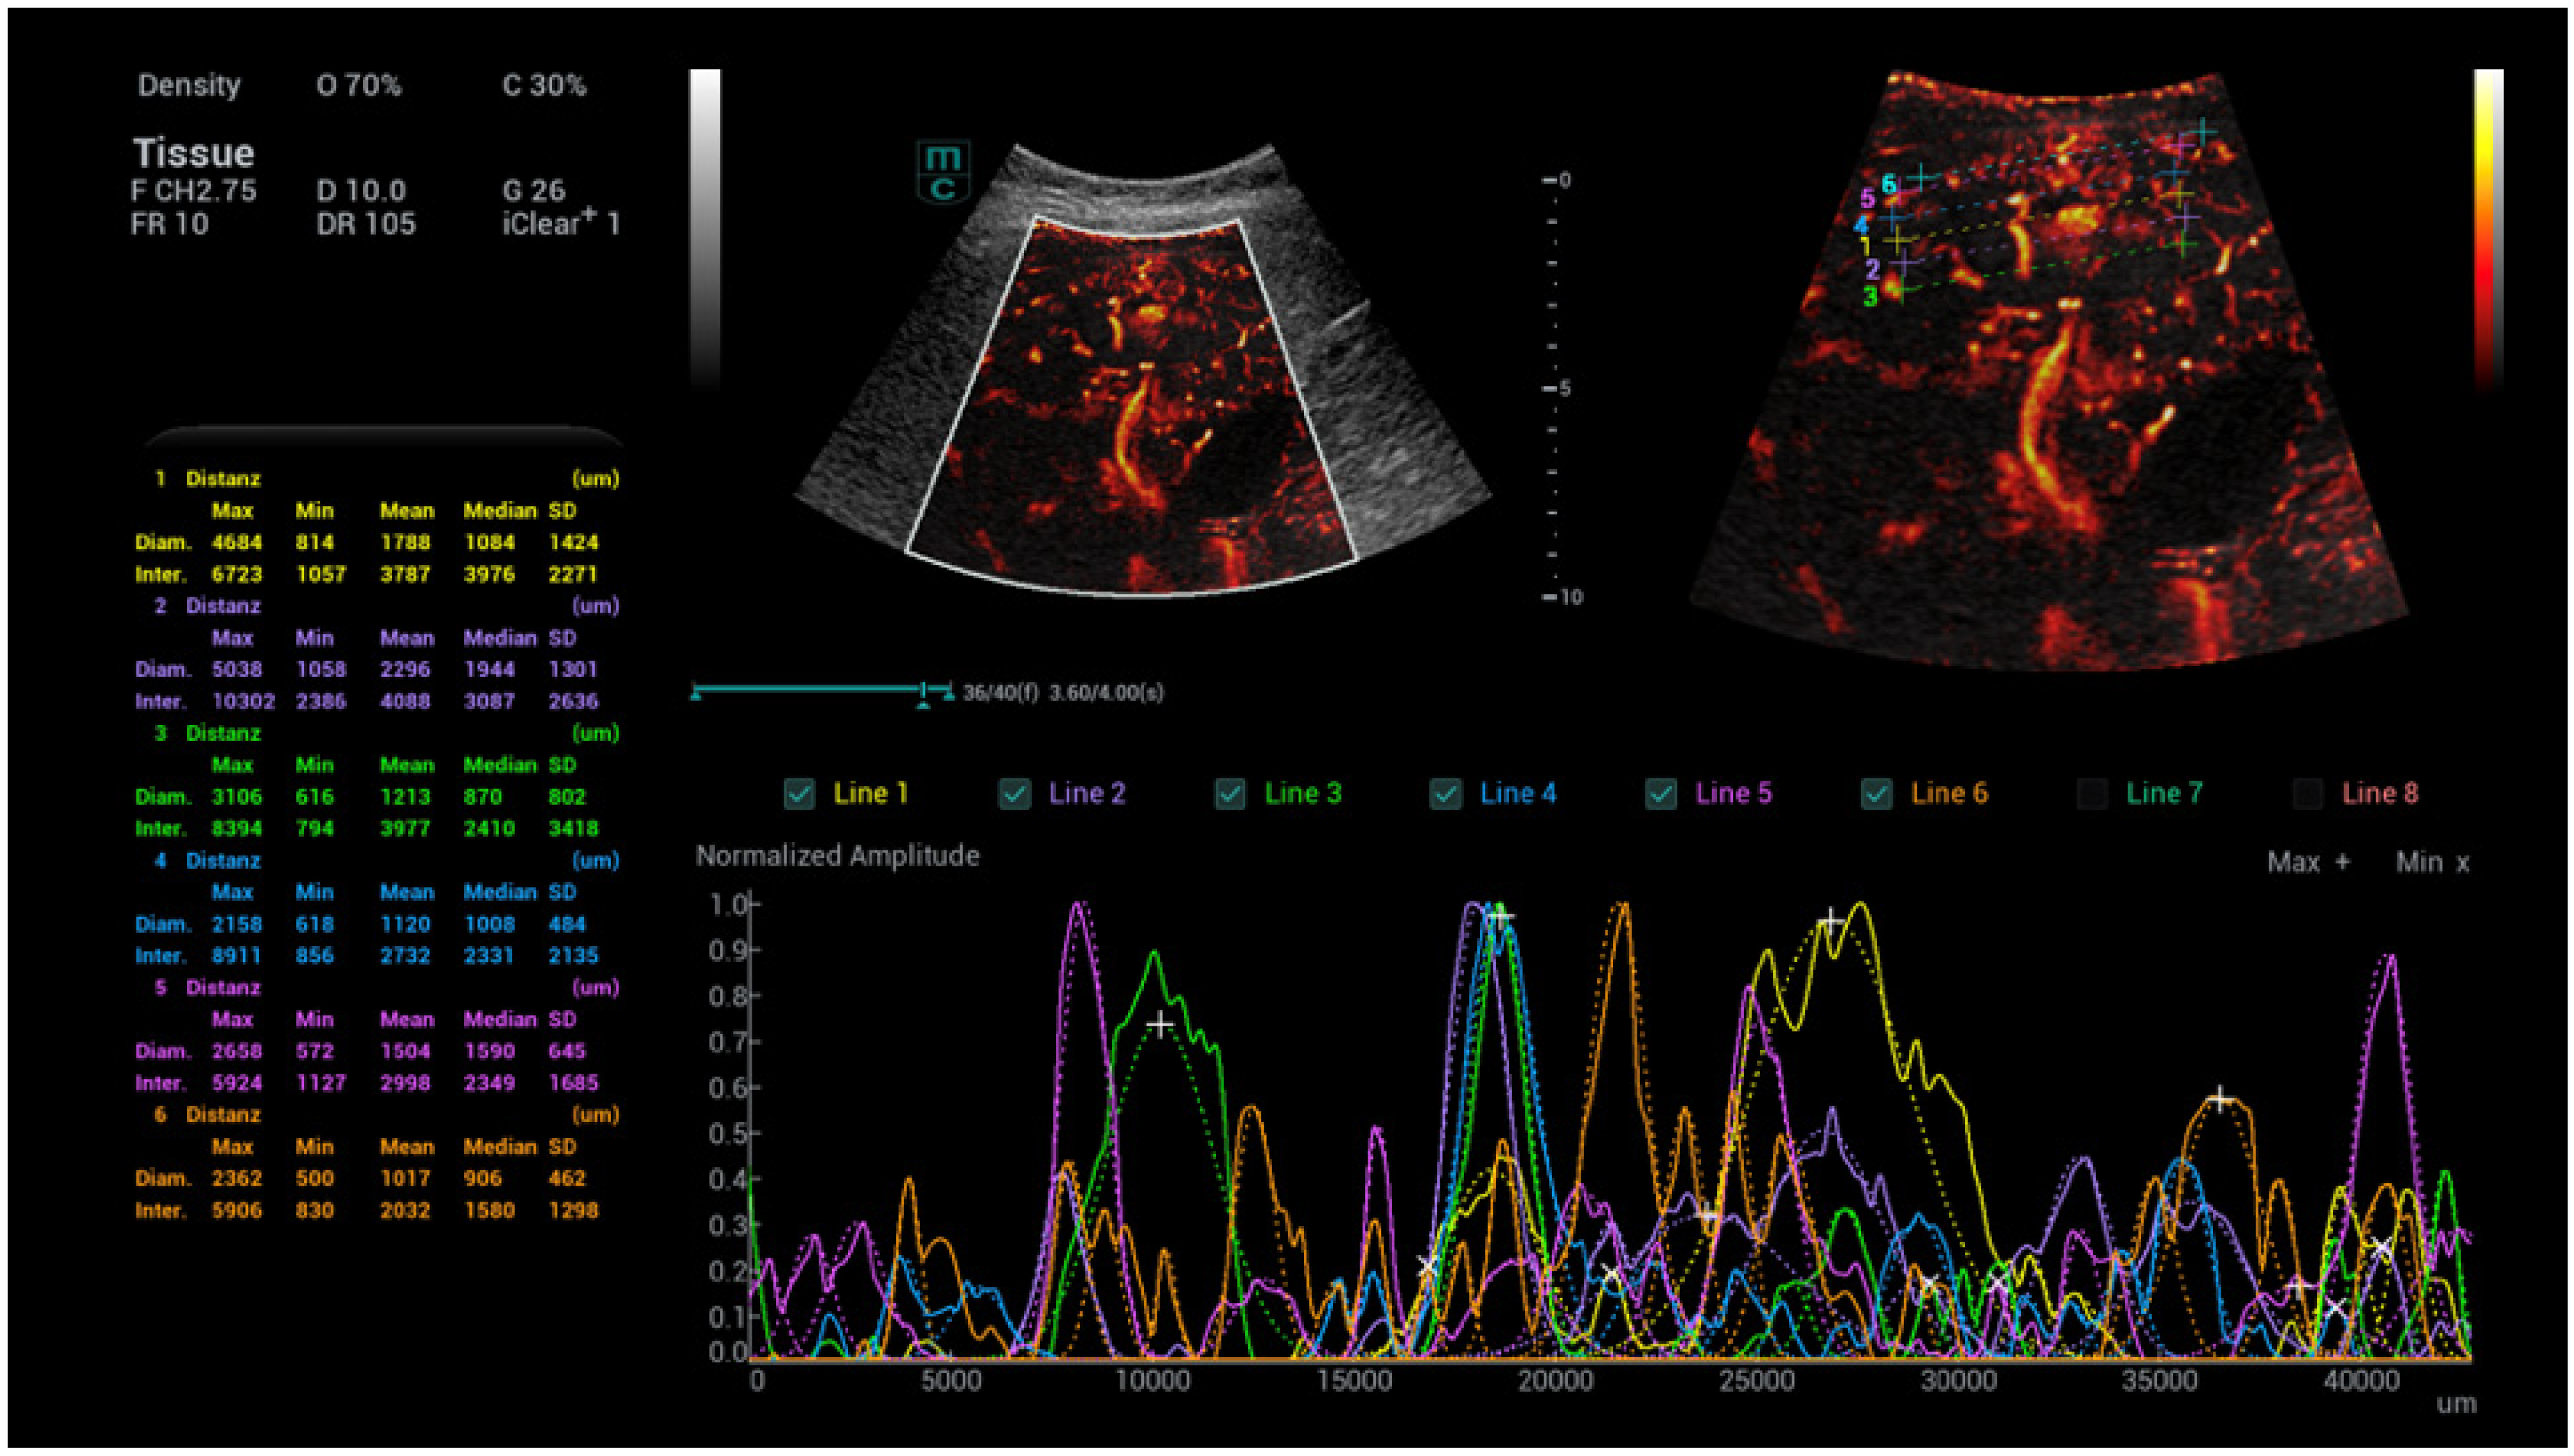Image resolution: width=2574 pixels, height=1456 pixels.
Task: Uncheck the Line 1 checkbox
Action: click(x=800, y=794)
